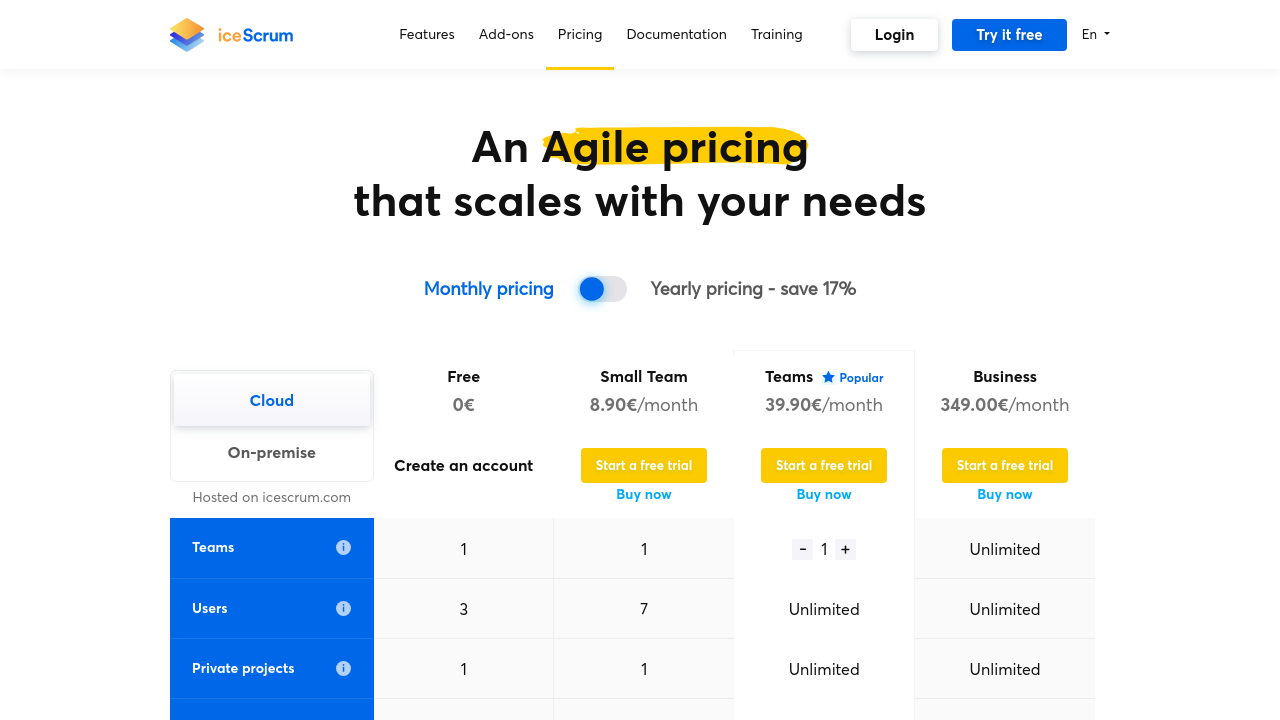1280x720 pixels.
Task: Switch to the On-premise tab
Action: coord(272,452)
